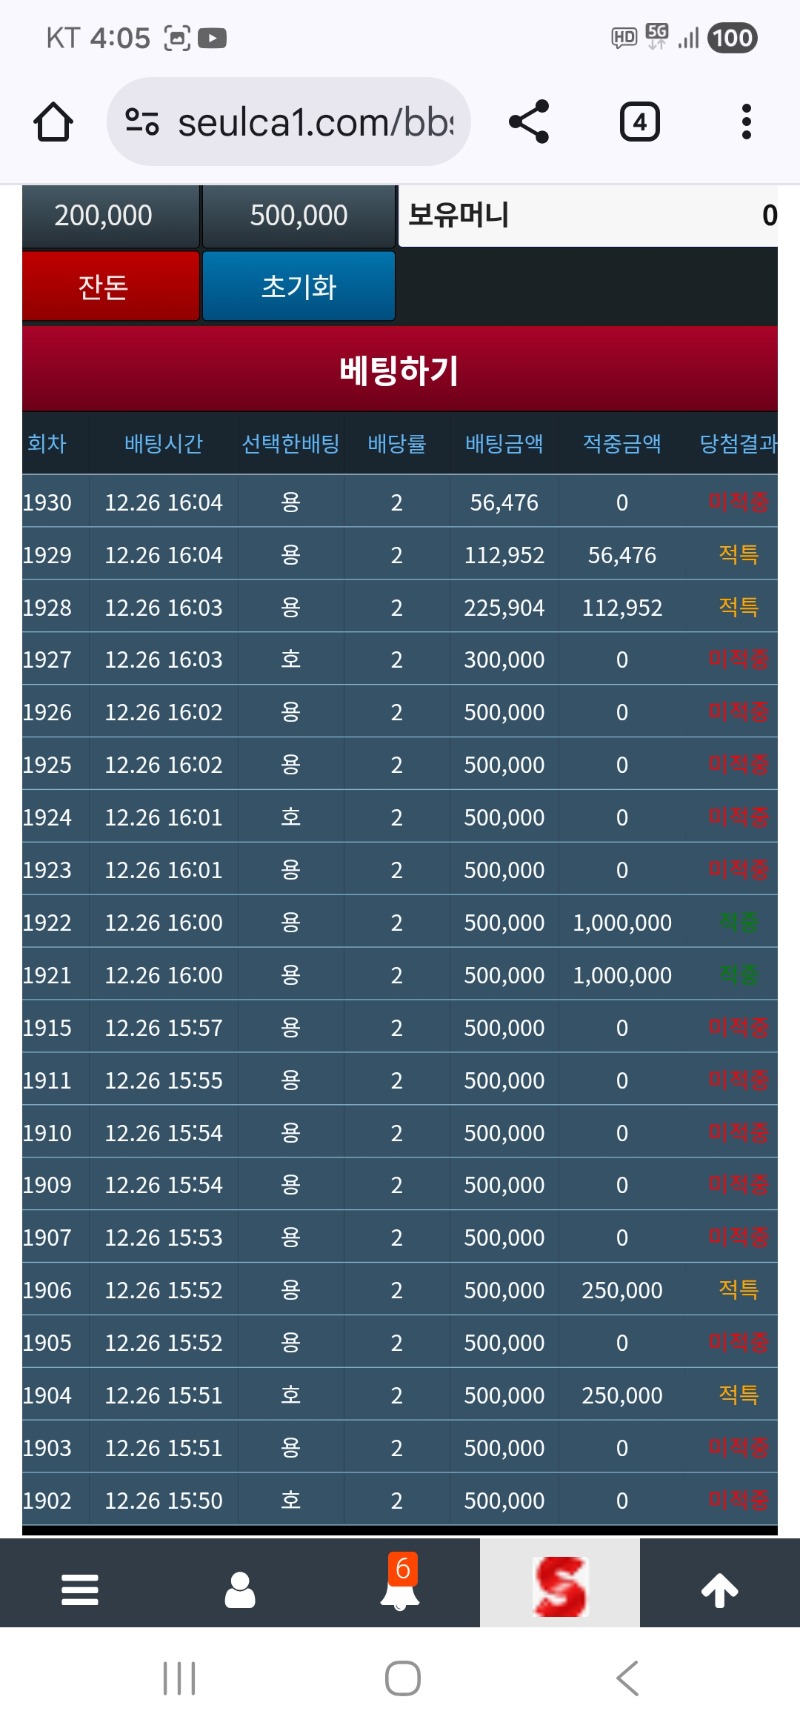The height and width of the screenshot is (1734, 800).
Task: Open notifications bell with 6 badge
Action: (x=400, y=1585)
